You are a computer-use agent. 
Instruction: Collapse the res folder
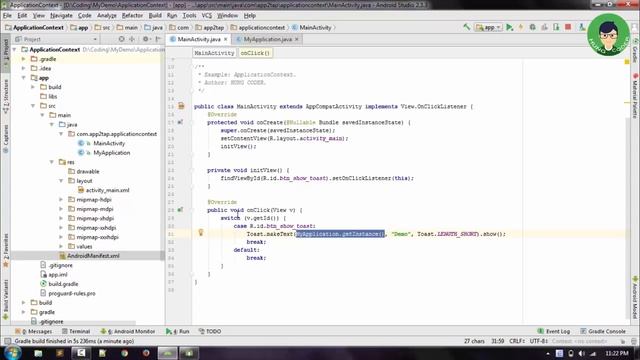pyautogui.click(x=52, y=162)
